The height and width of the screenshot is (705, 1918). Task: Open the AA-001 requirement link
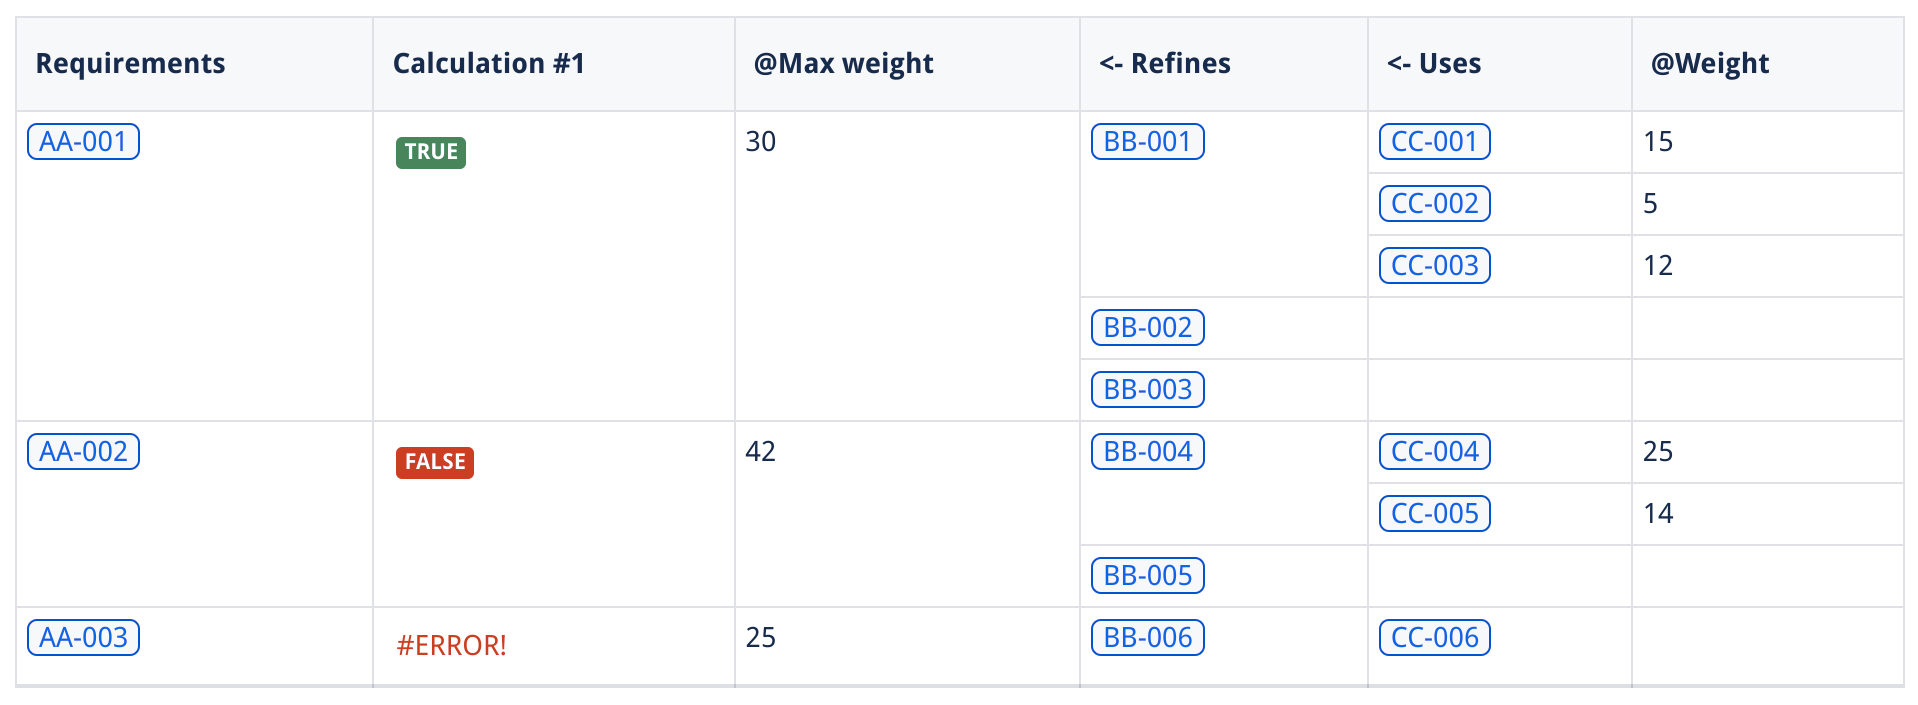pos(83,142)
